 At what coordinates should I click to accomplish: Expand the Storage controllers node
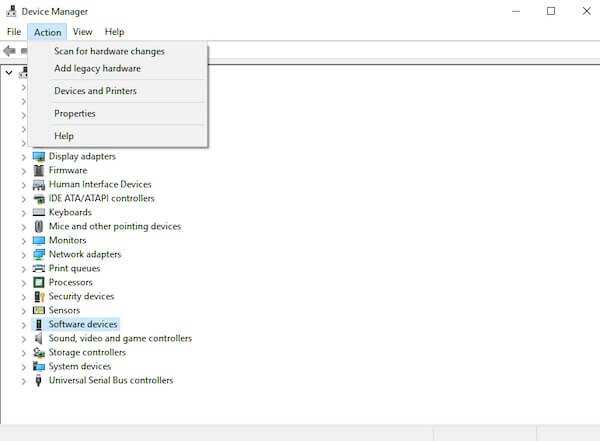tap(24, 353)
